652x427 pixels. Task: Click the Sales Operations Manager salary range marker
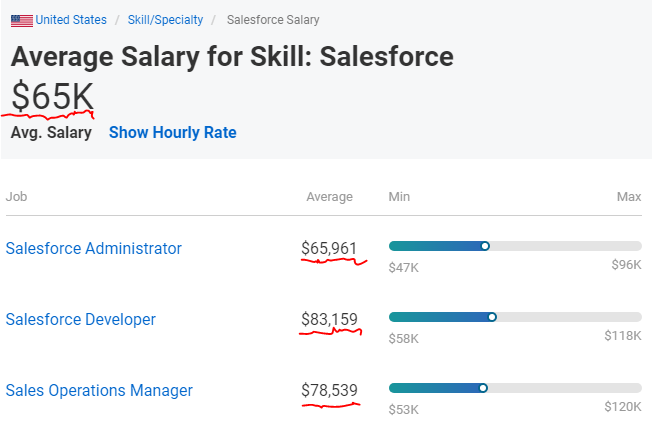(x=483, y=388)
